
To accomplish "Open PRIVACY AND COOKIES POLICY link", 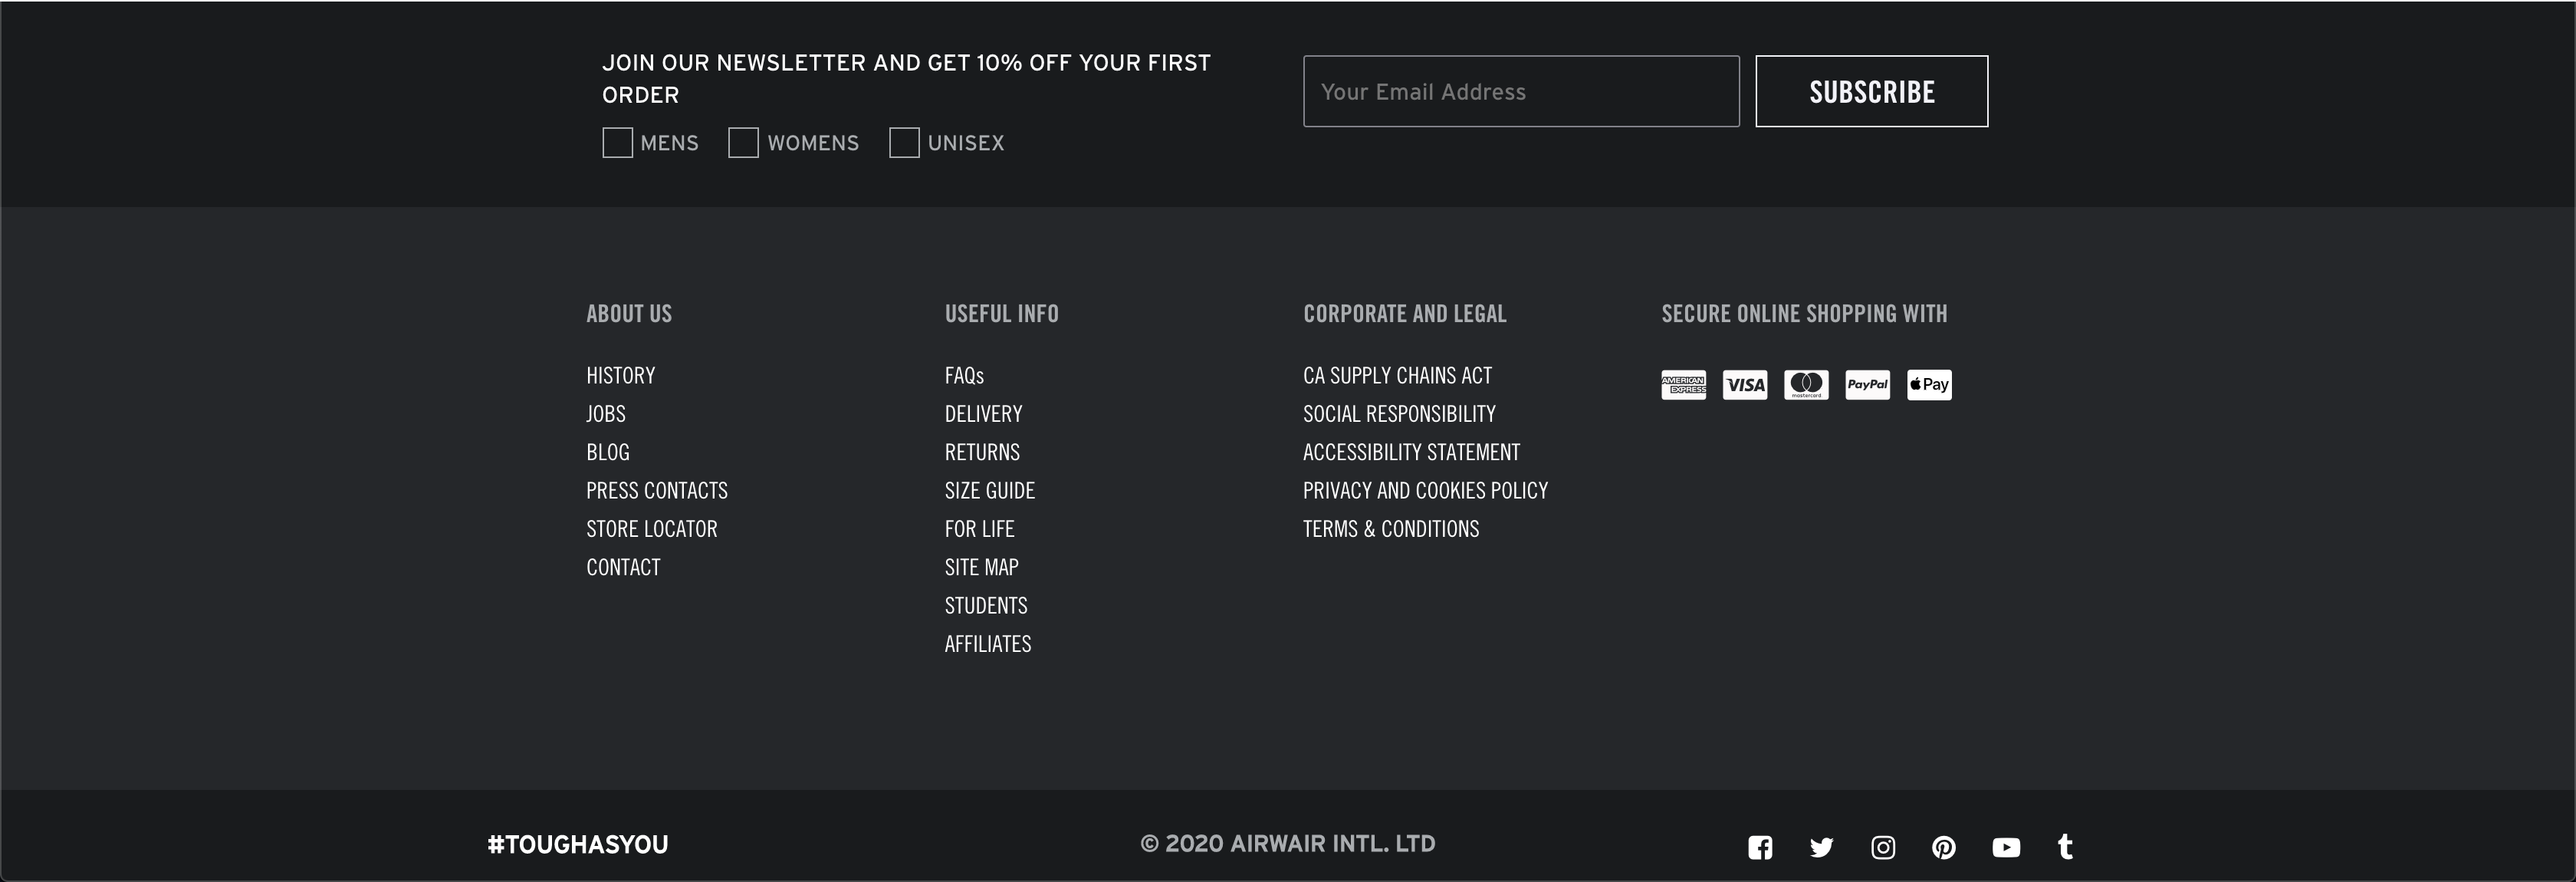I will (x=1425, y=491).
